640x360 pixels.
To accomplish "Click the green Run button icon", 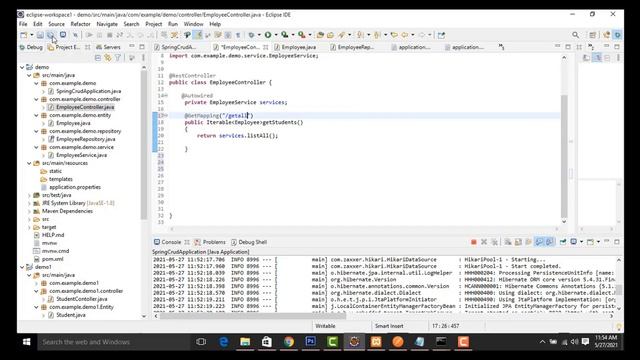I will point(268,35).
